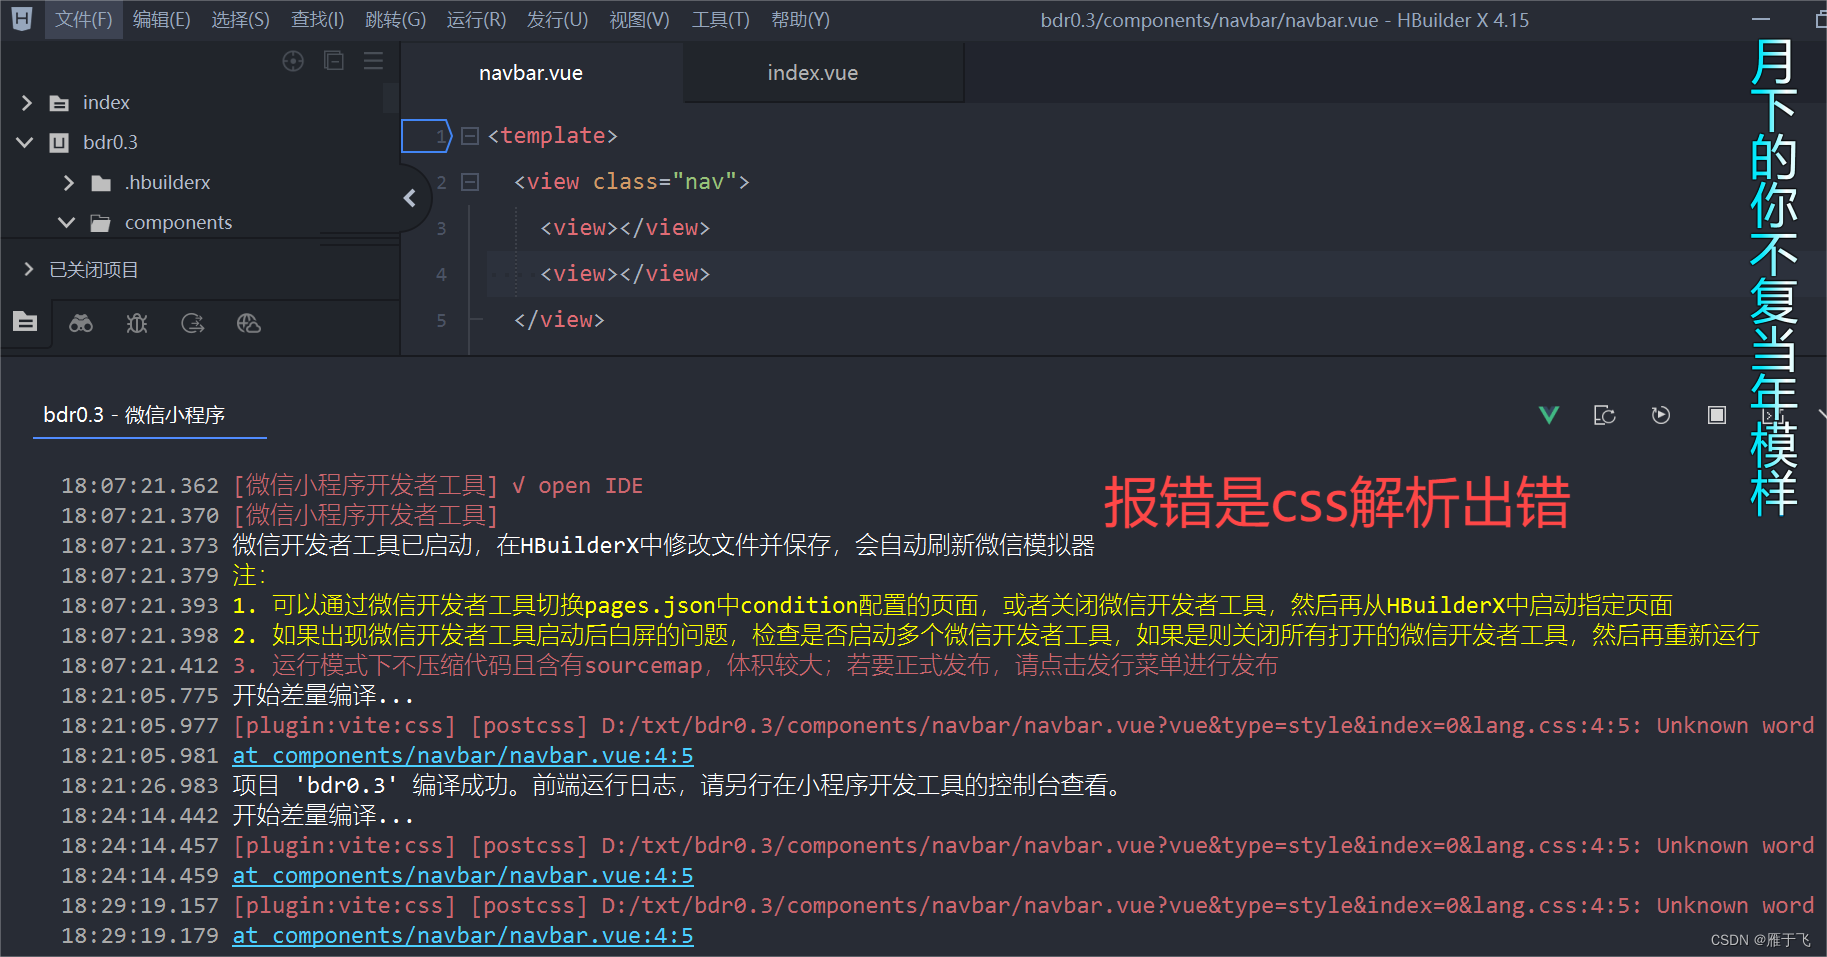Open the debug bug sidebar icon
The height and width of the screenshot is (957, 1827).
(x=137, y=323)
